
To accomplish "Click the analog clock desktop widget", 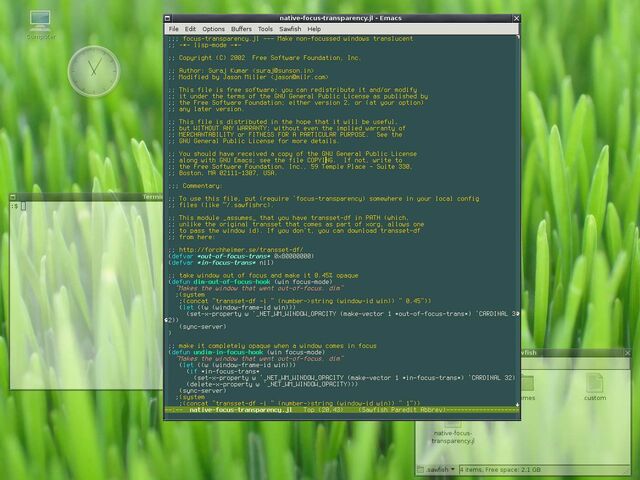I will pos(94,71).
